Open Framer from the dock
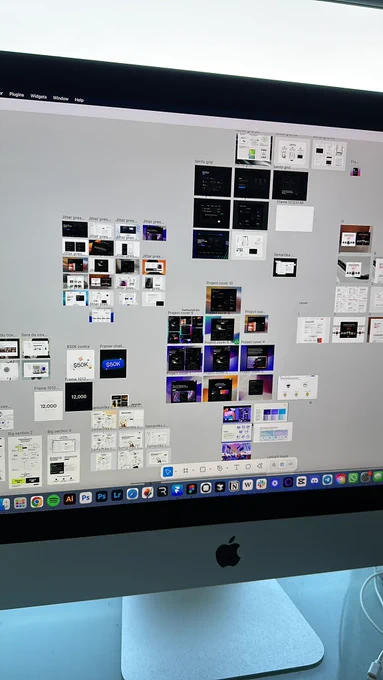Screen dimensions: 383x680 177,490
